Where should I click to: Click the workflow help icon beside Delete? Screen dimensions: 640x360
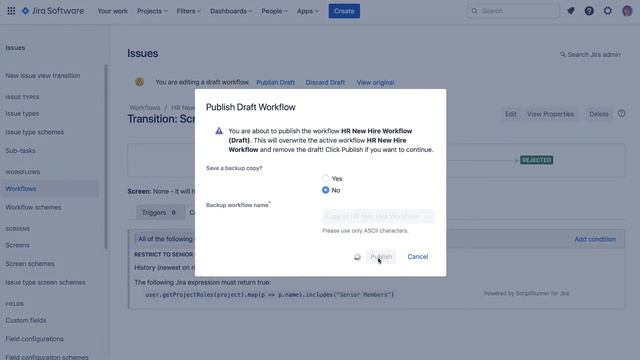tap(621, 114)
